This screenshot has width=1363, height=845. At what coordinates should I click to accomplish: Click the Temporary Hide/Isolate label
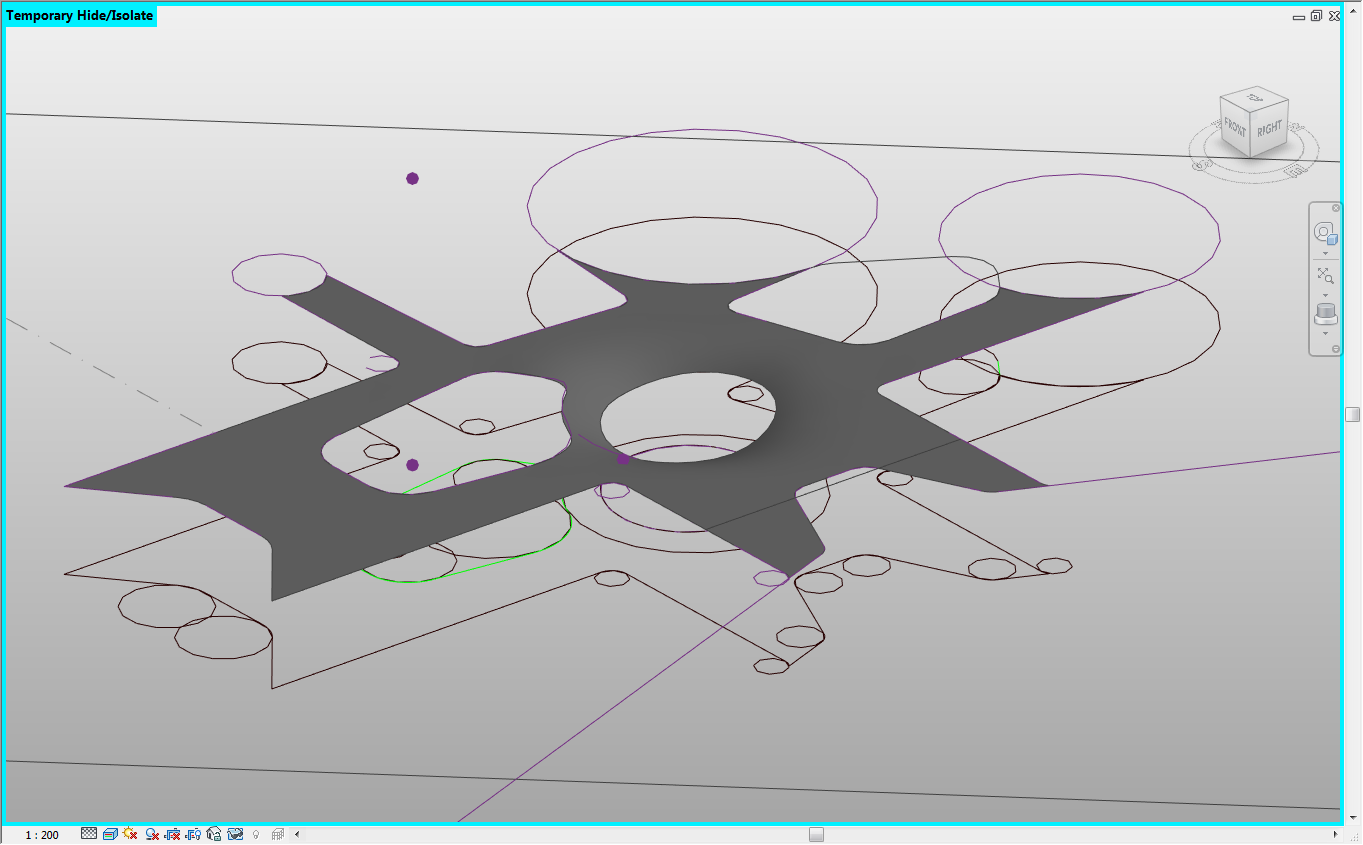point(80,15)
